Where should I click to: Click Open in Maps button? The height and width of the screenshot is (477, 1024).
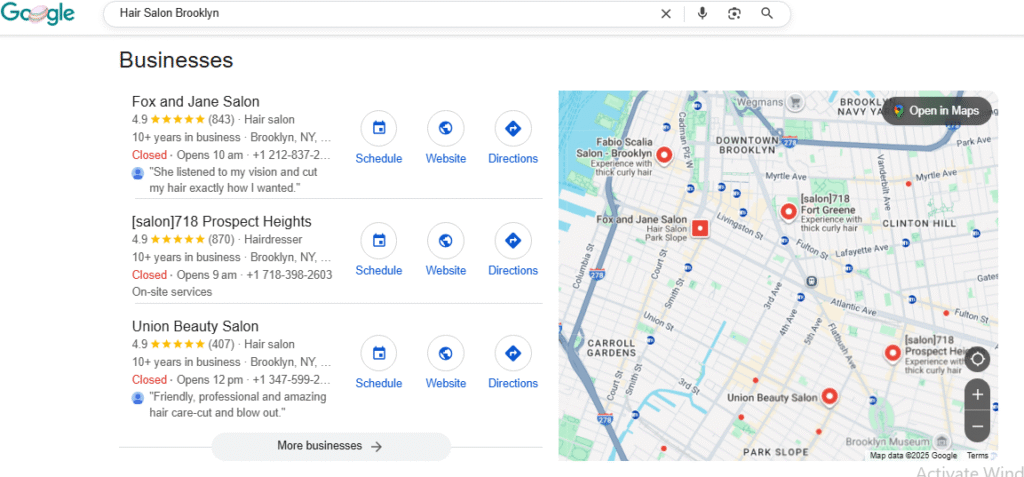pyautogui.click(x=937, y=111)
